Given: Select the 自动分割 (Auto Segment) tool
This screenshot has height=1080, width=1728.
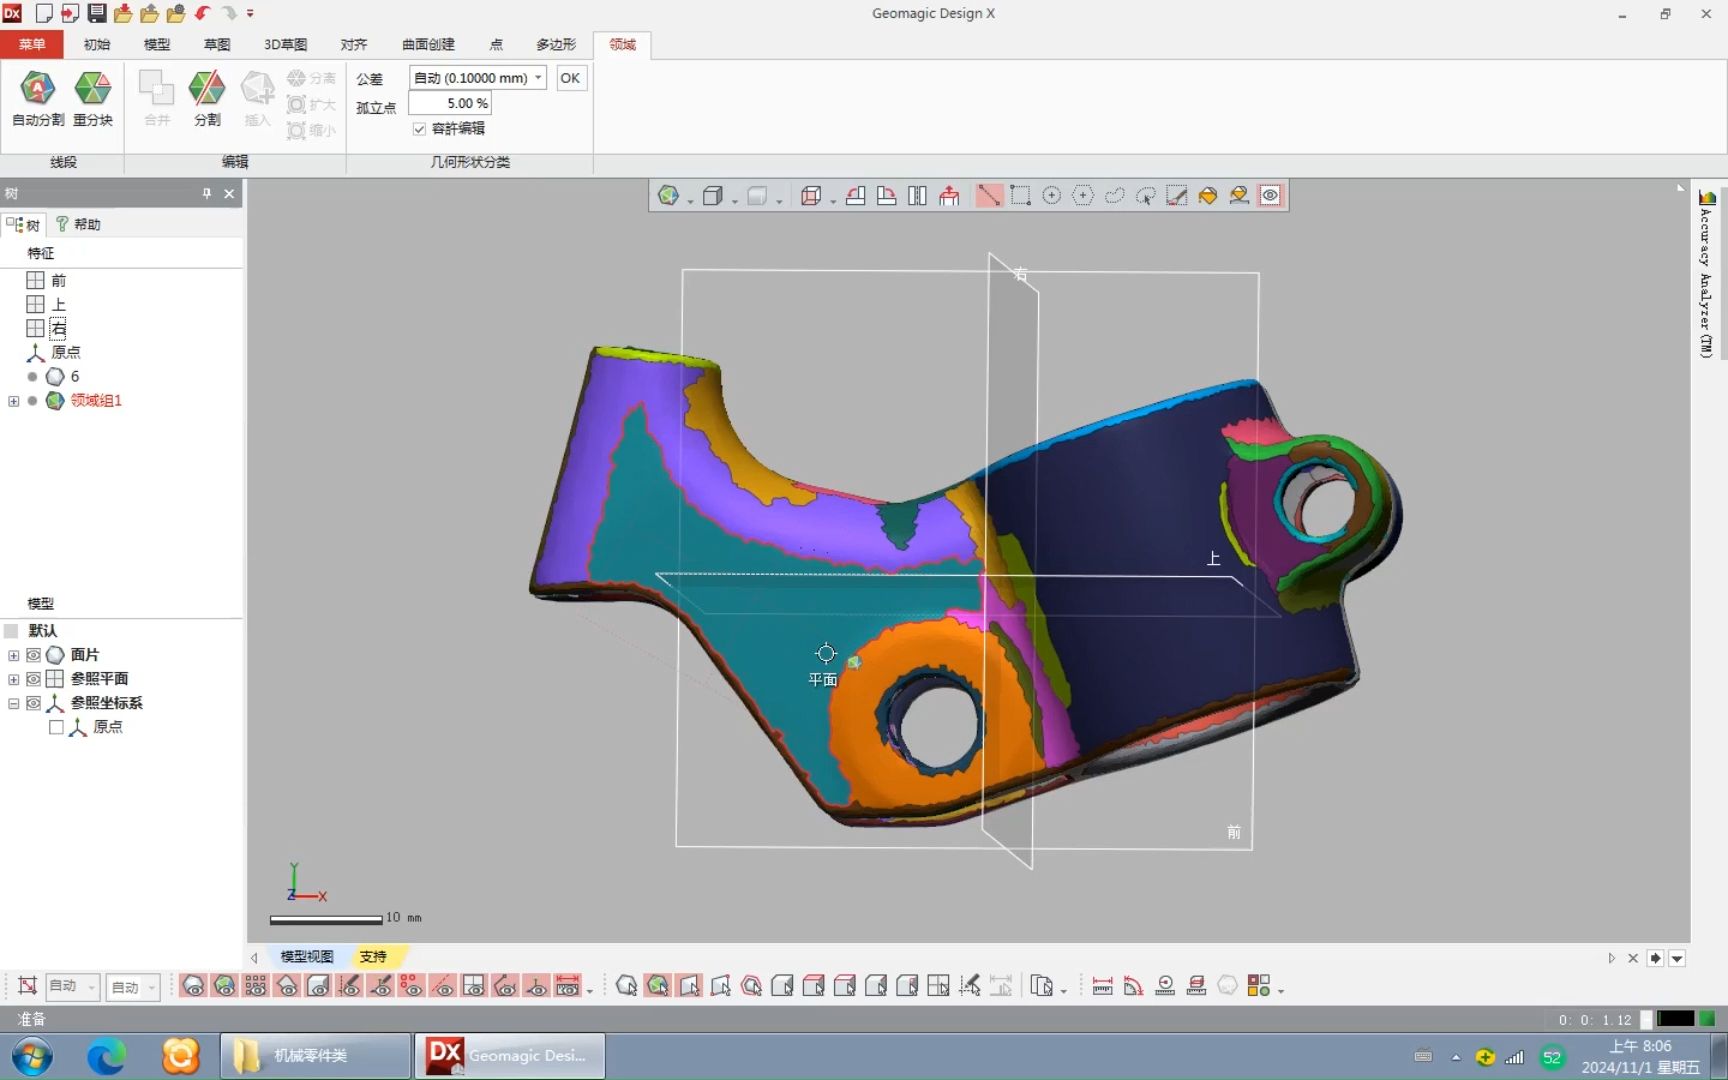Looking at the screenshot, I should (x=36, y=98).
